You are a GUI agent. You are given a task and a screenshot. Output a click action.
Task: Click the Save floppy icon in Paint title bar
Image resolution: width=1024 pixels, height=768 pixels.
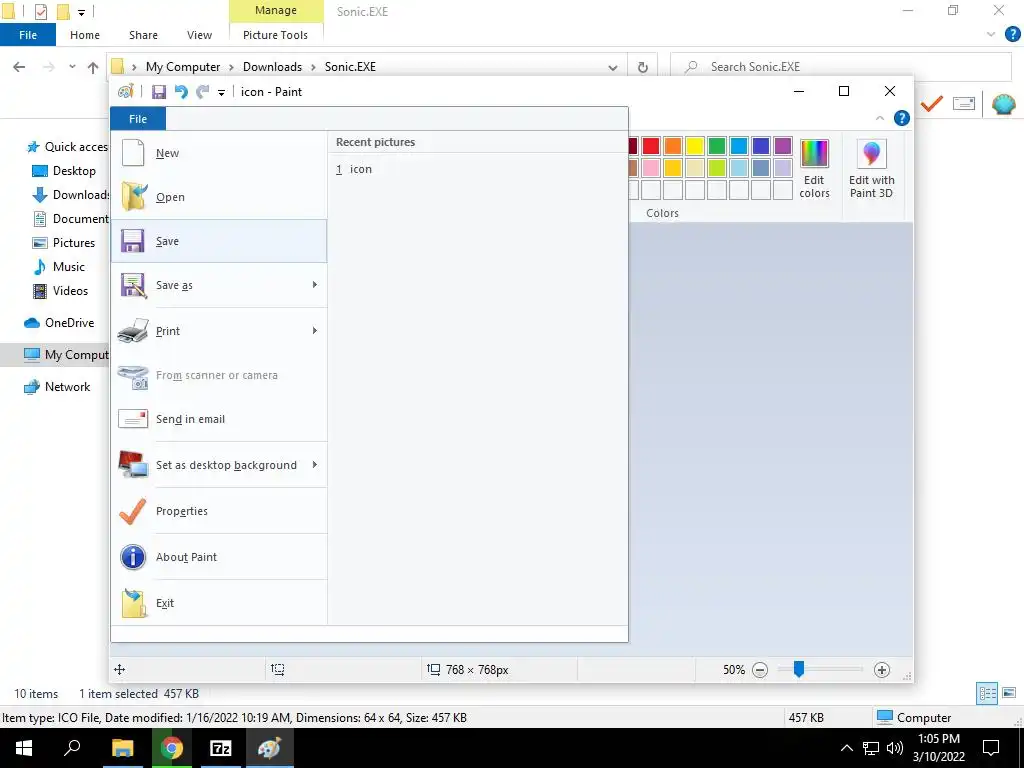pos(159,92)
